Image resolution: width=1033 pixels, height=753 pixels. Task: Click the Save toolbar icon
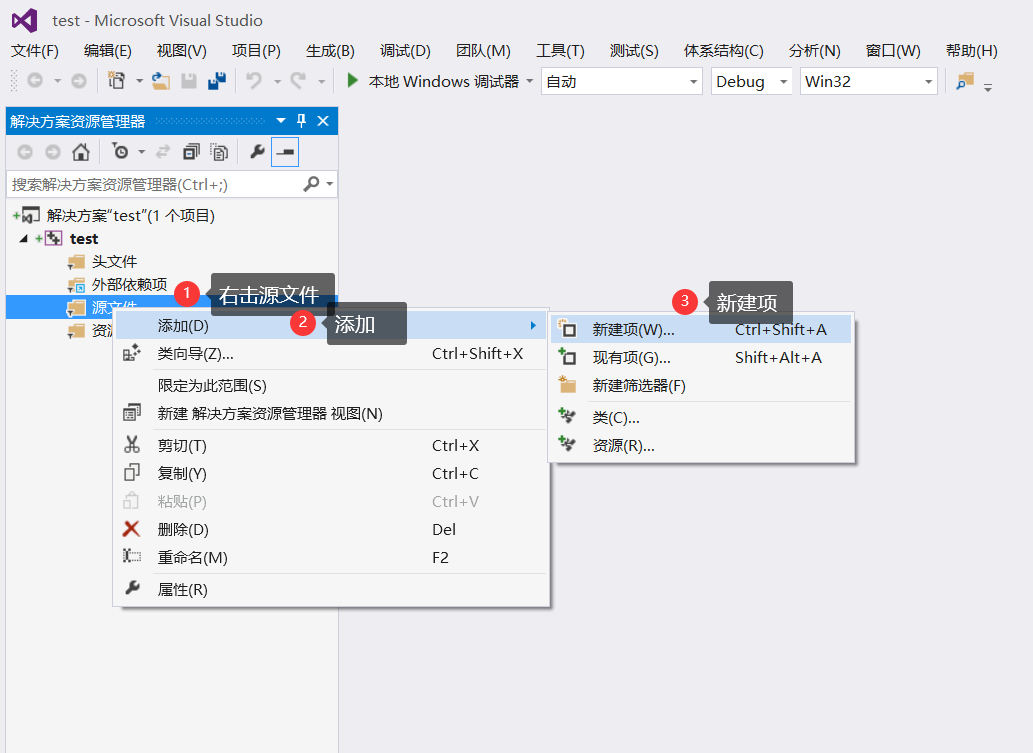click(189, 81)
